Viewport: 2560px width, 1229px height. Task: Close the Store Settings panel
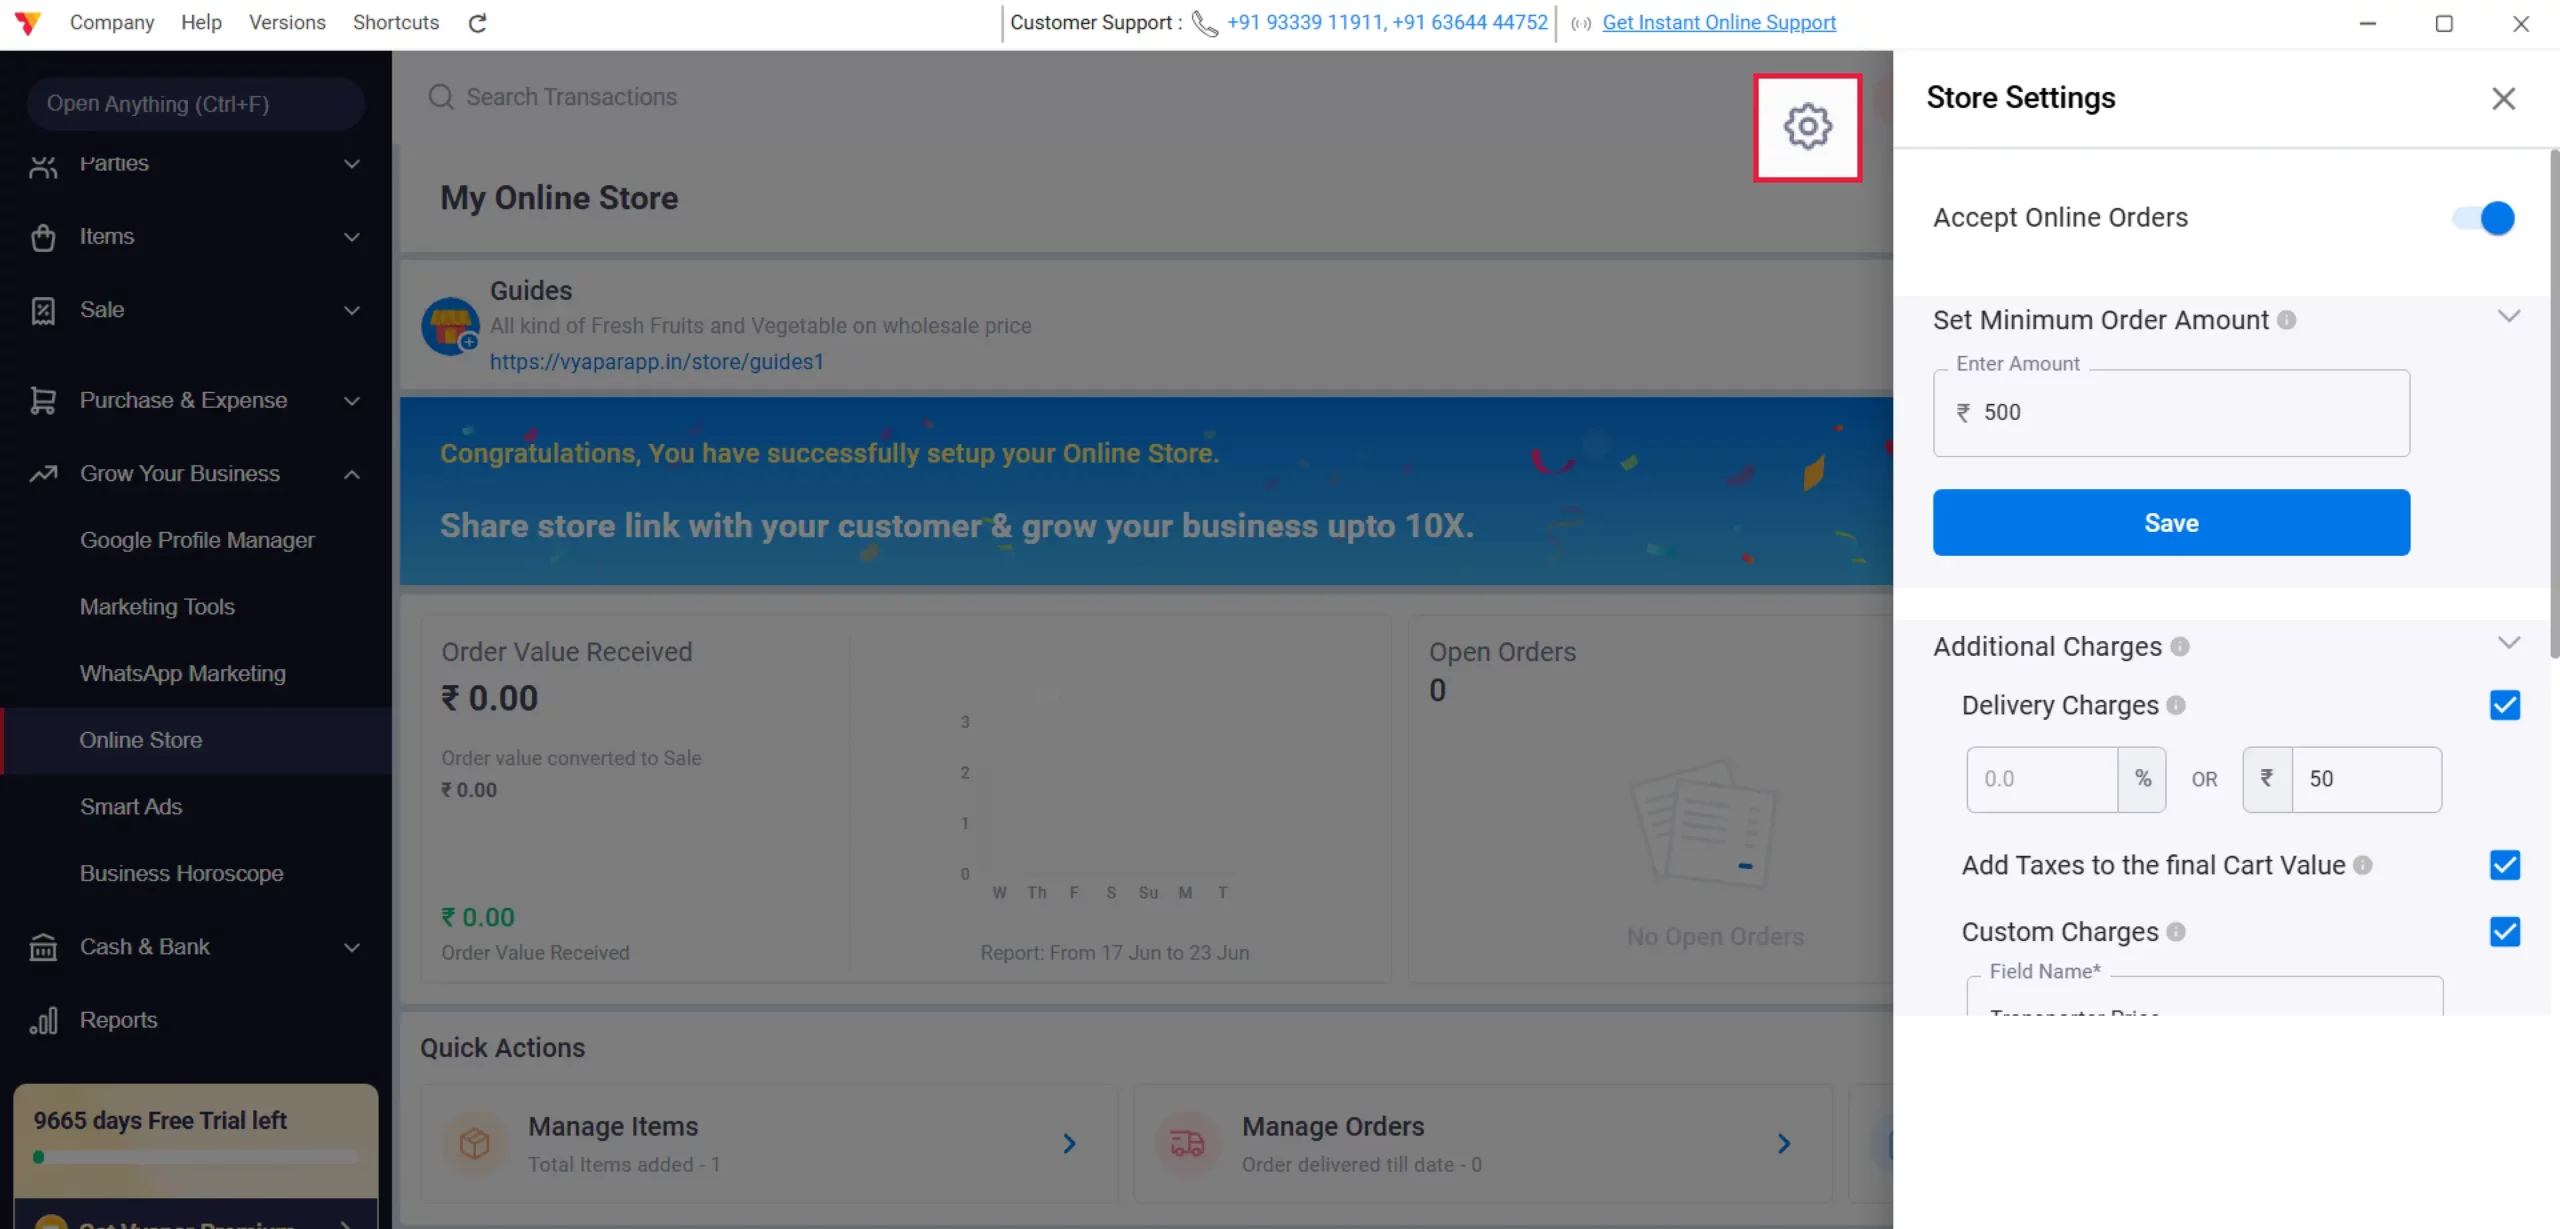2503,98
